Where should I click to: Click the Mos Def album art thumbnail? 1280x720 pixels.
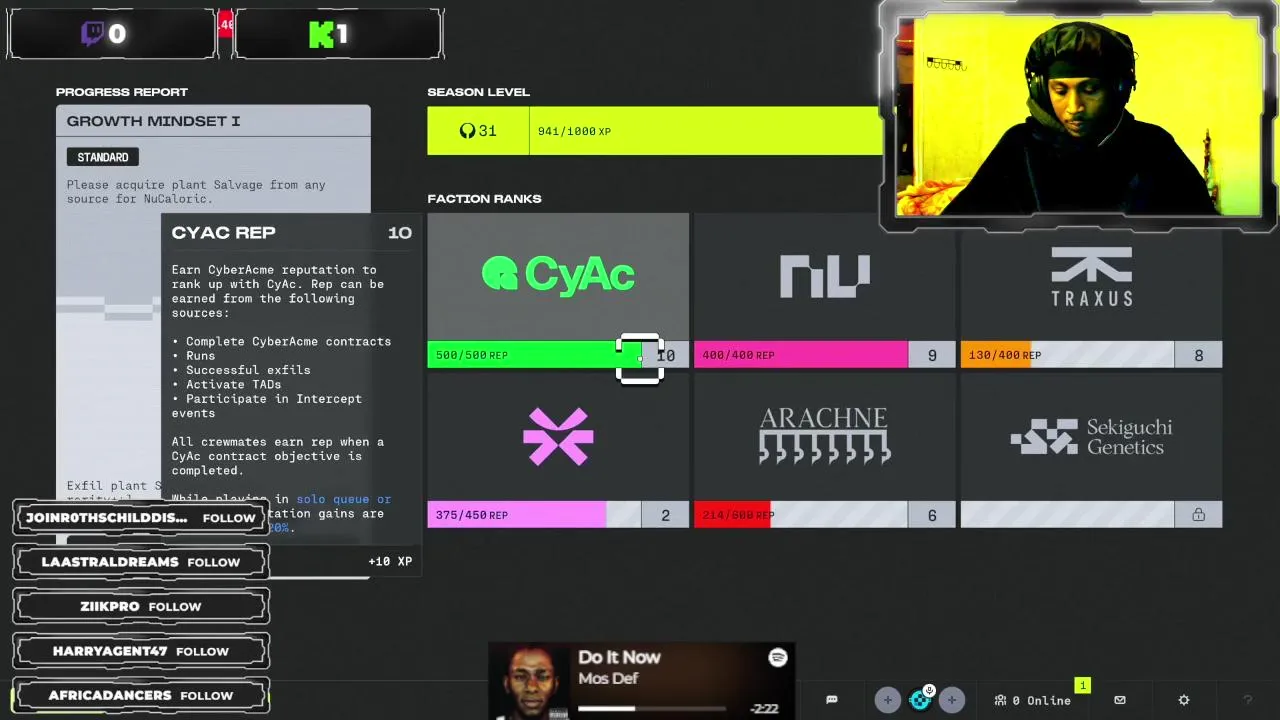coord(530,681)
